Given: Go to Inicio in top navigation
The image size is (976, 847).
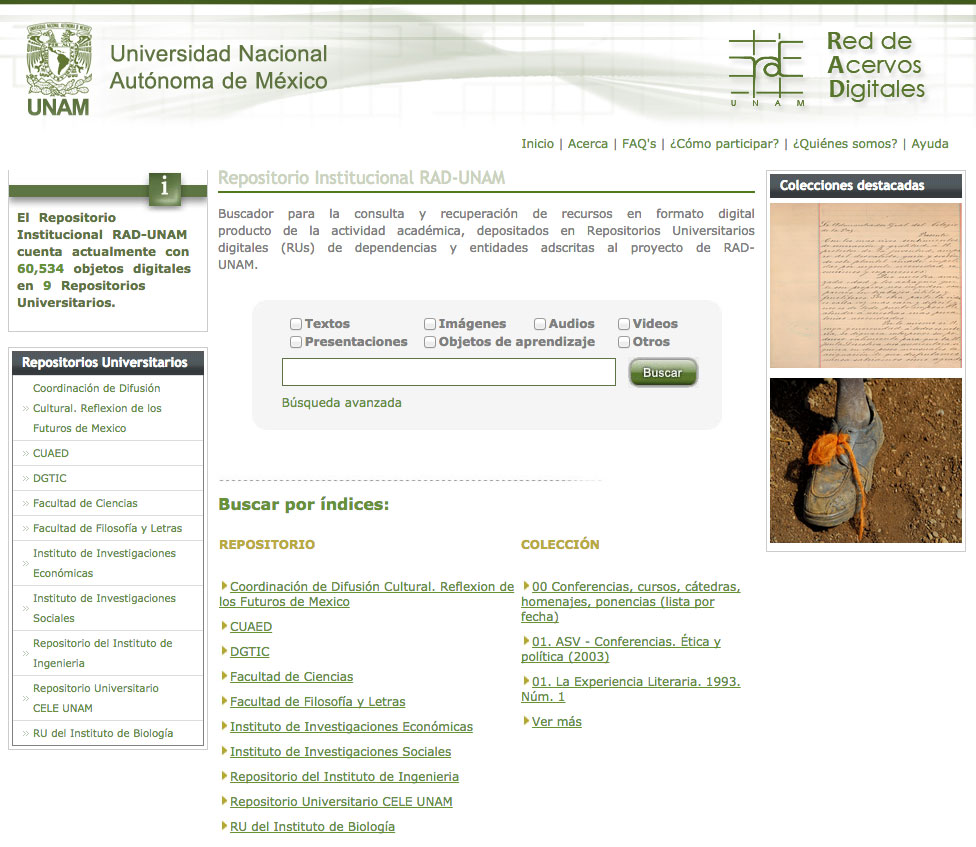Looking at the screenshot, I should click(x=537, y=144).
